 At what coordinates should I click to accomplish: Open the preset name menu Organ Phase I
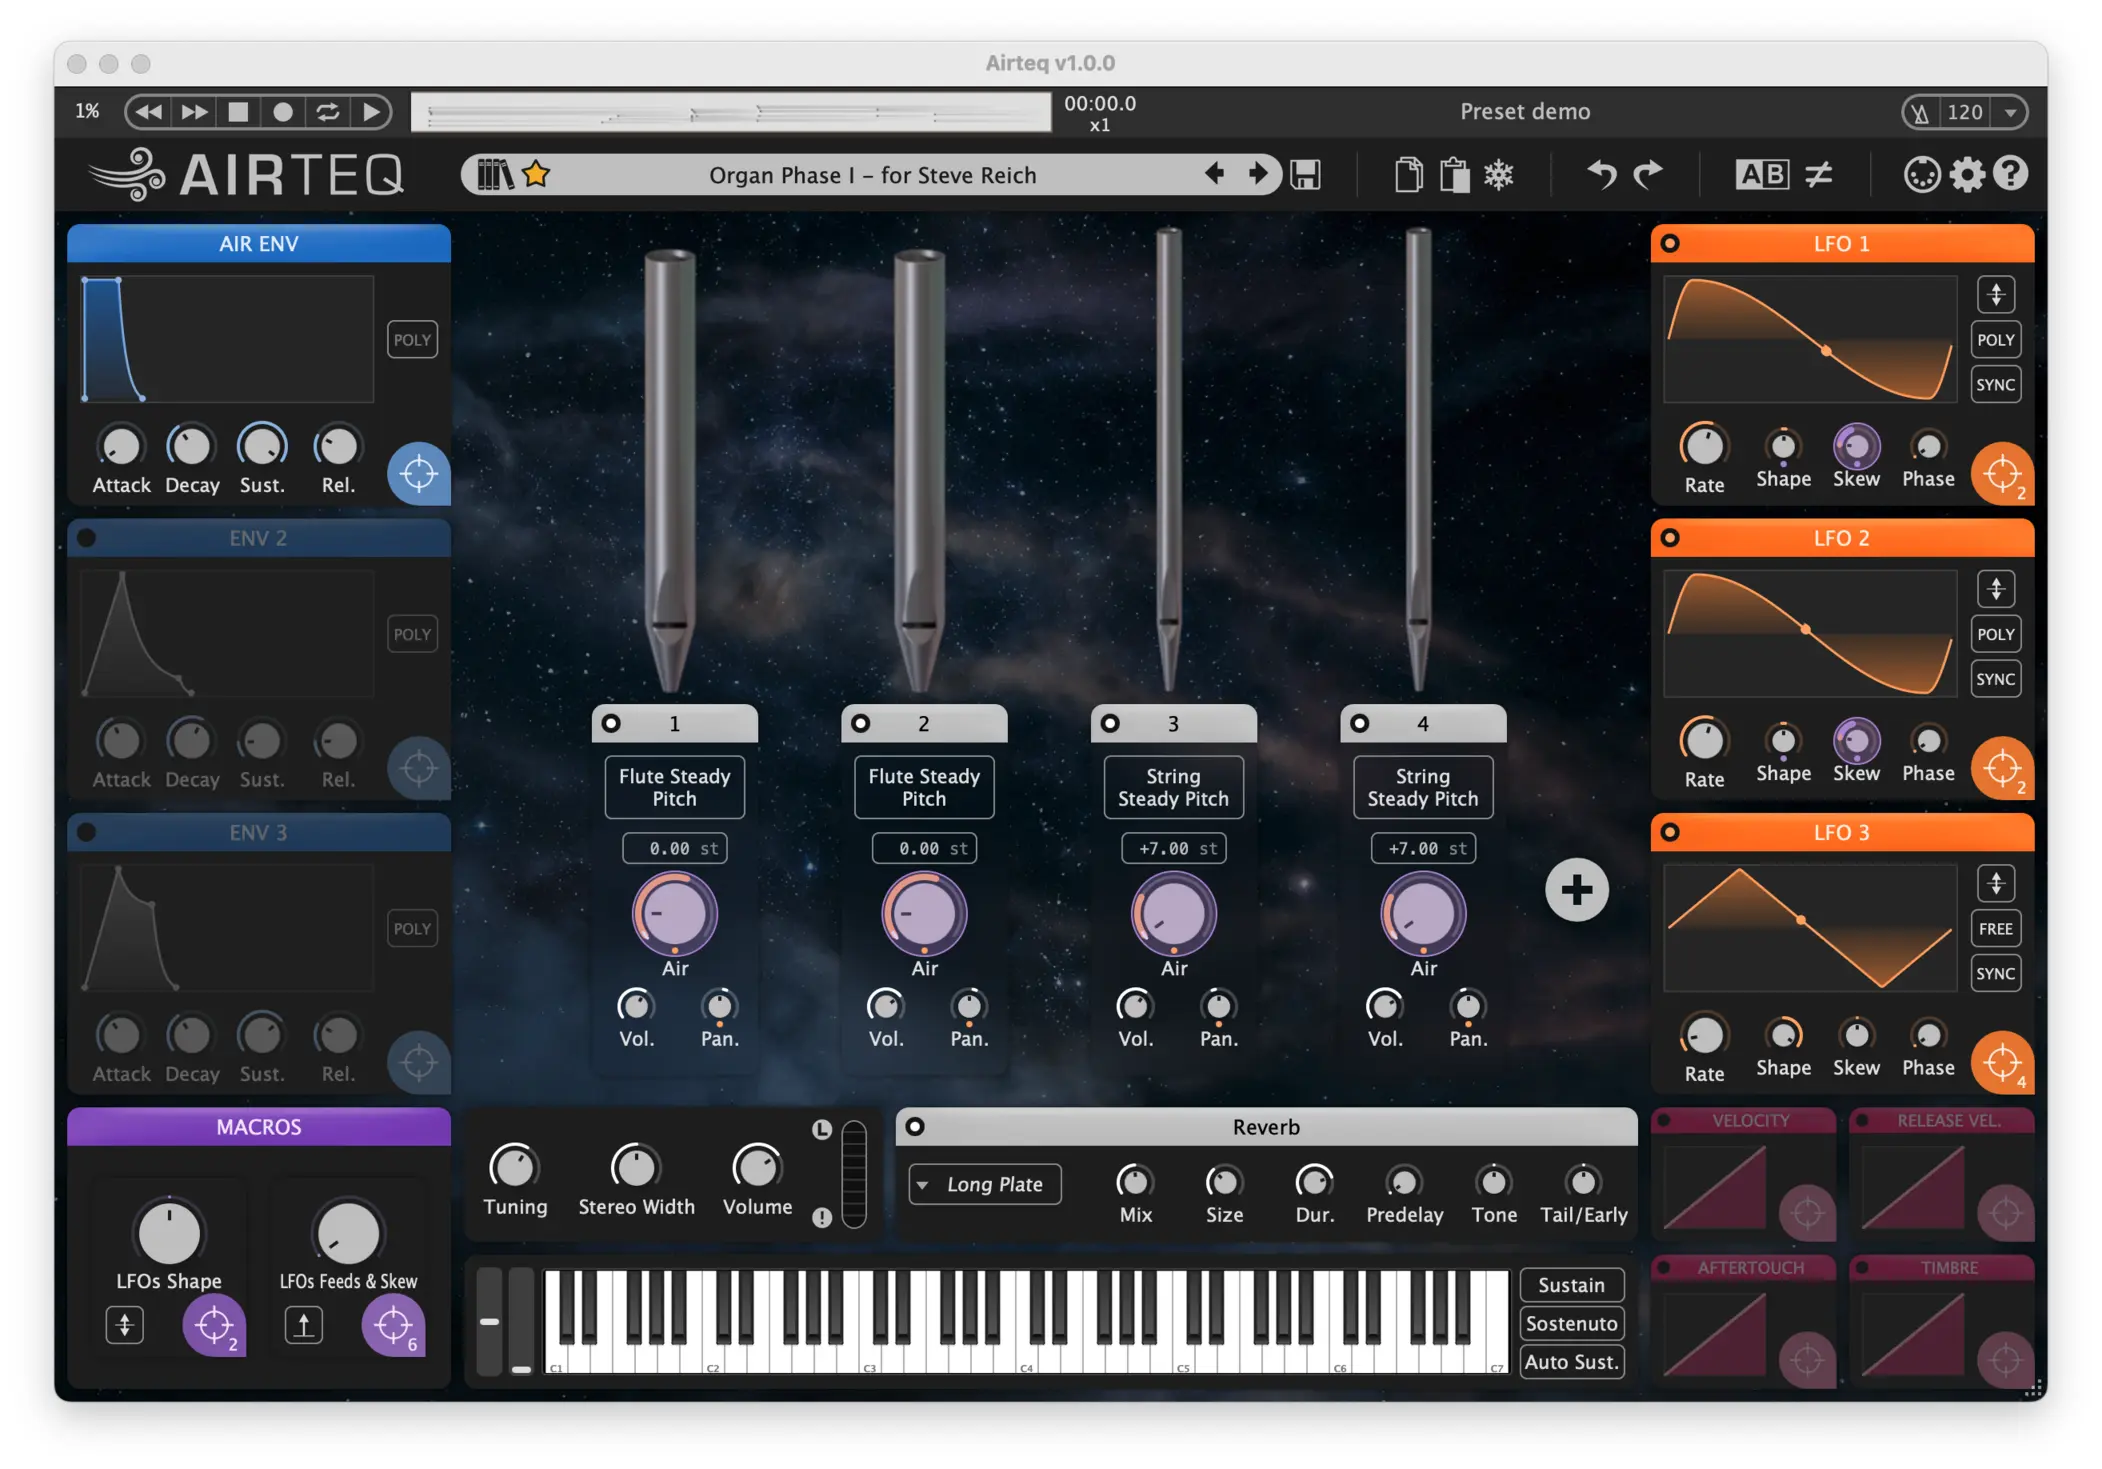click(873, 175)
